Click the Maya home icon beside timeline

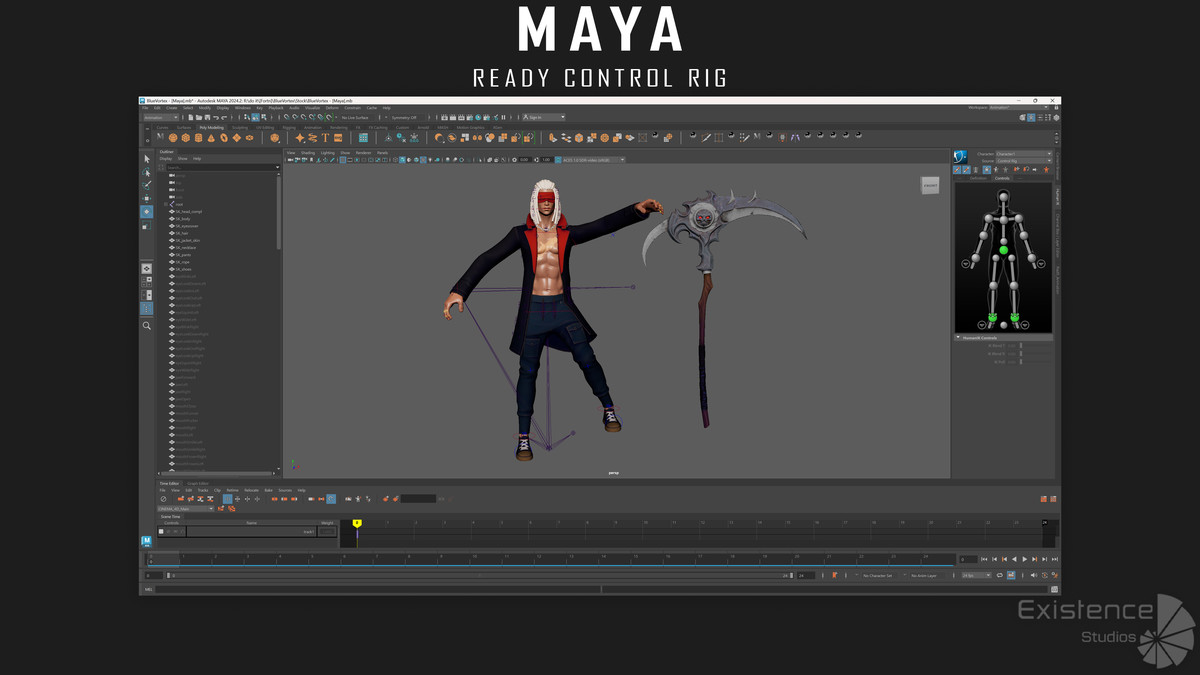146,540
